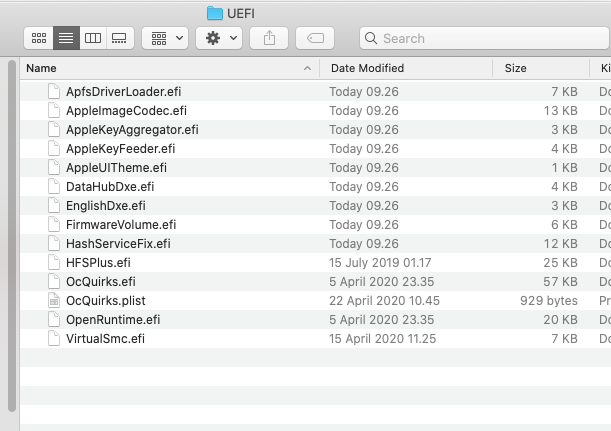The width and height of the screenshot is (611, 431).
Task: Select DataHubDxe.efi file name
Action: pyautogui.click(x=110, y=187)
